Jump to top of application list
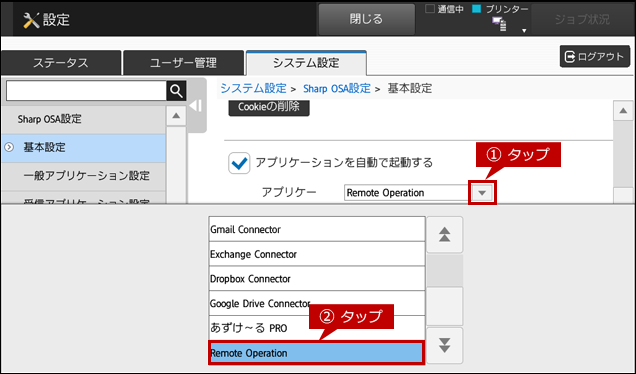Screen dimensions: 636x374 445,235
